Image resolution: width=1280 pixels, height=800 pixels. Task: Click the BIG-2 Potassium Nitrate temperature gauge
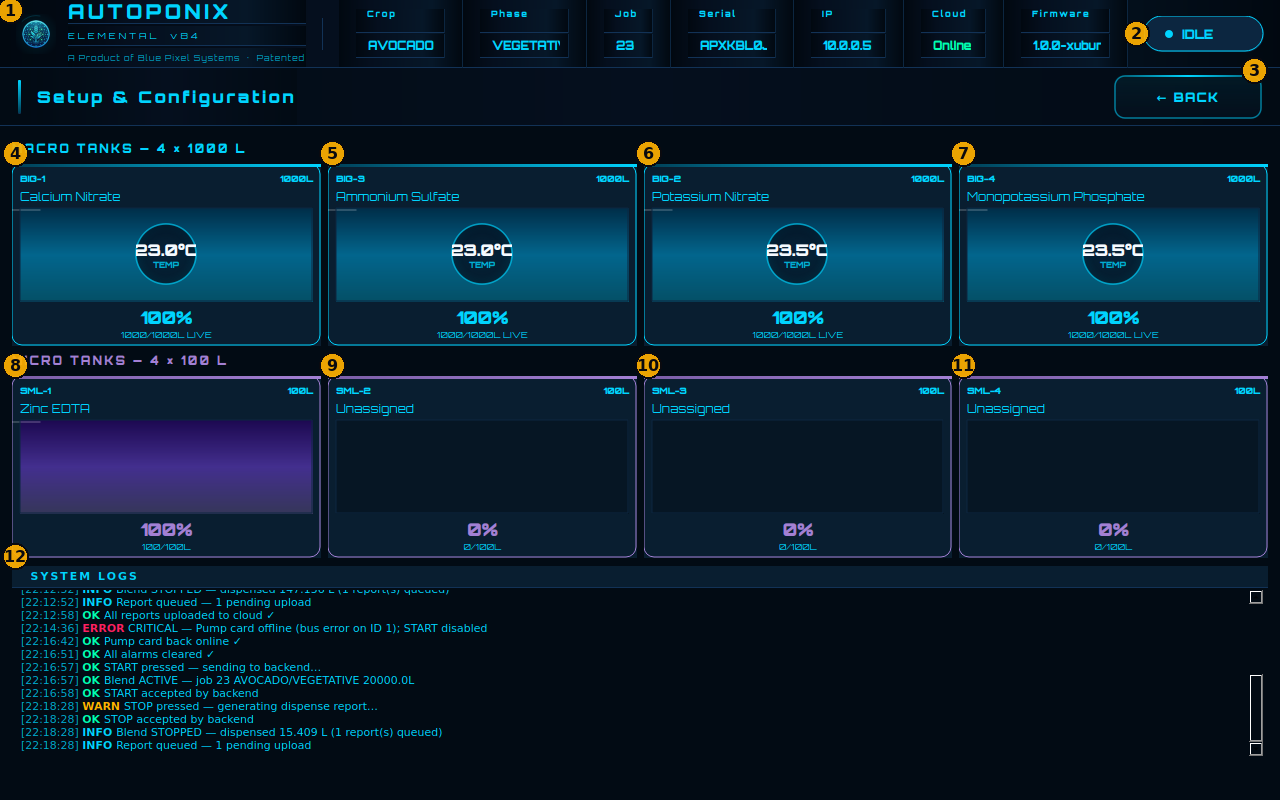coord(797,254)
